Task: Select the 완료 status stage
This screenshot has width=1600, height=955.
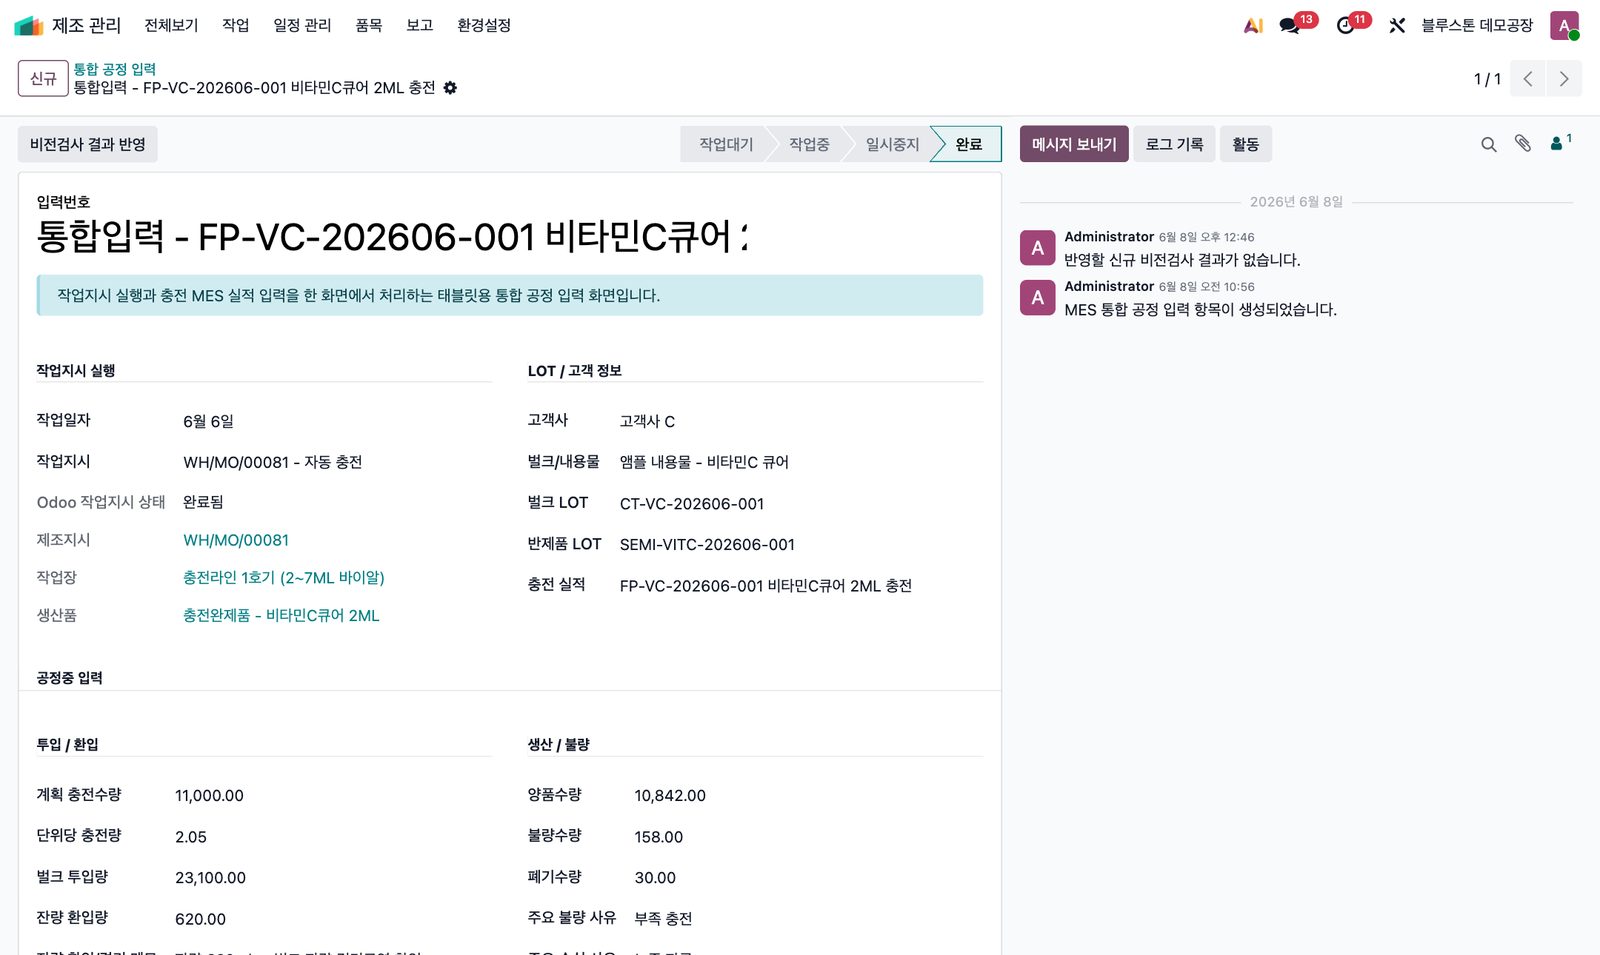Action: [x=968, y=144]
